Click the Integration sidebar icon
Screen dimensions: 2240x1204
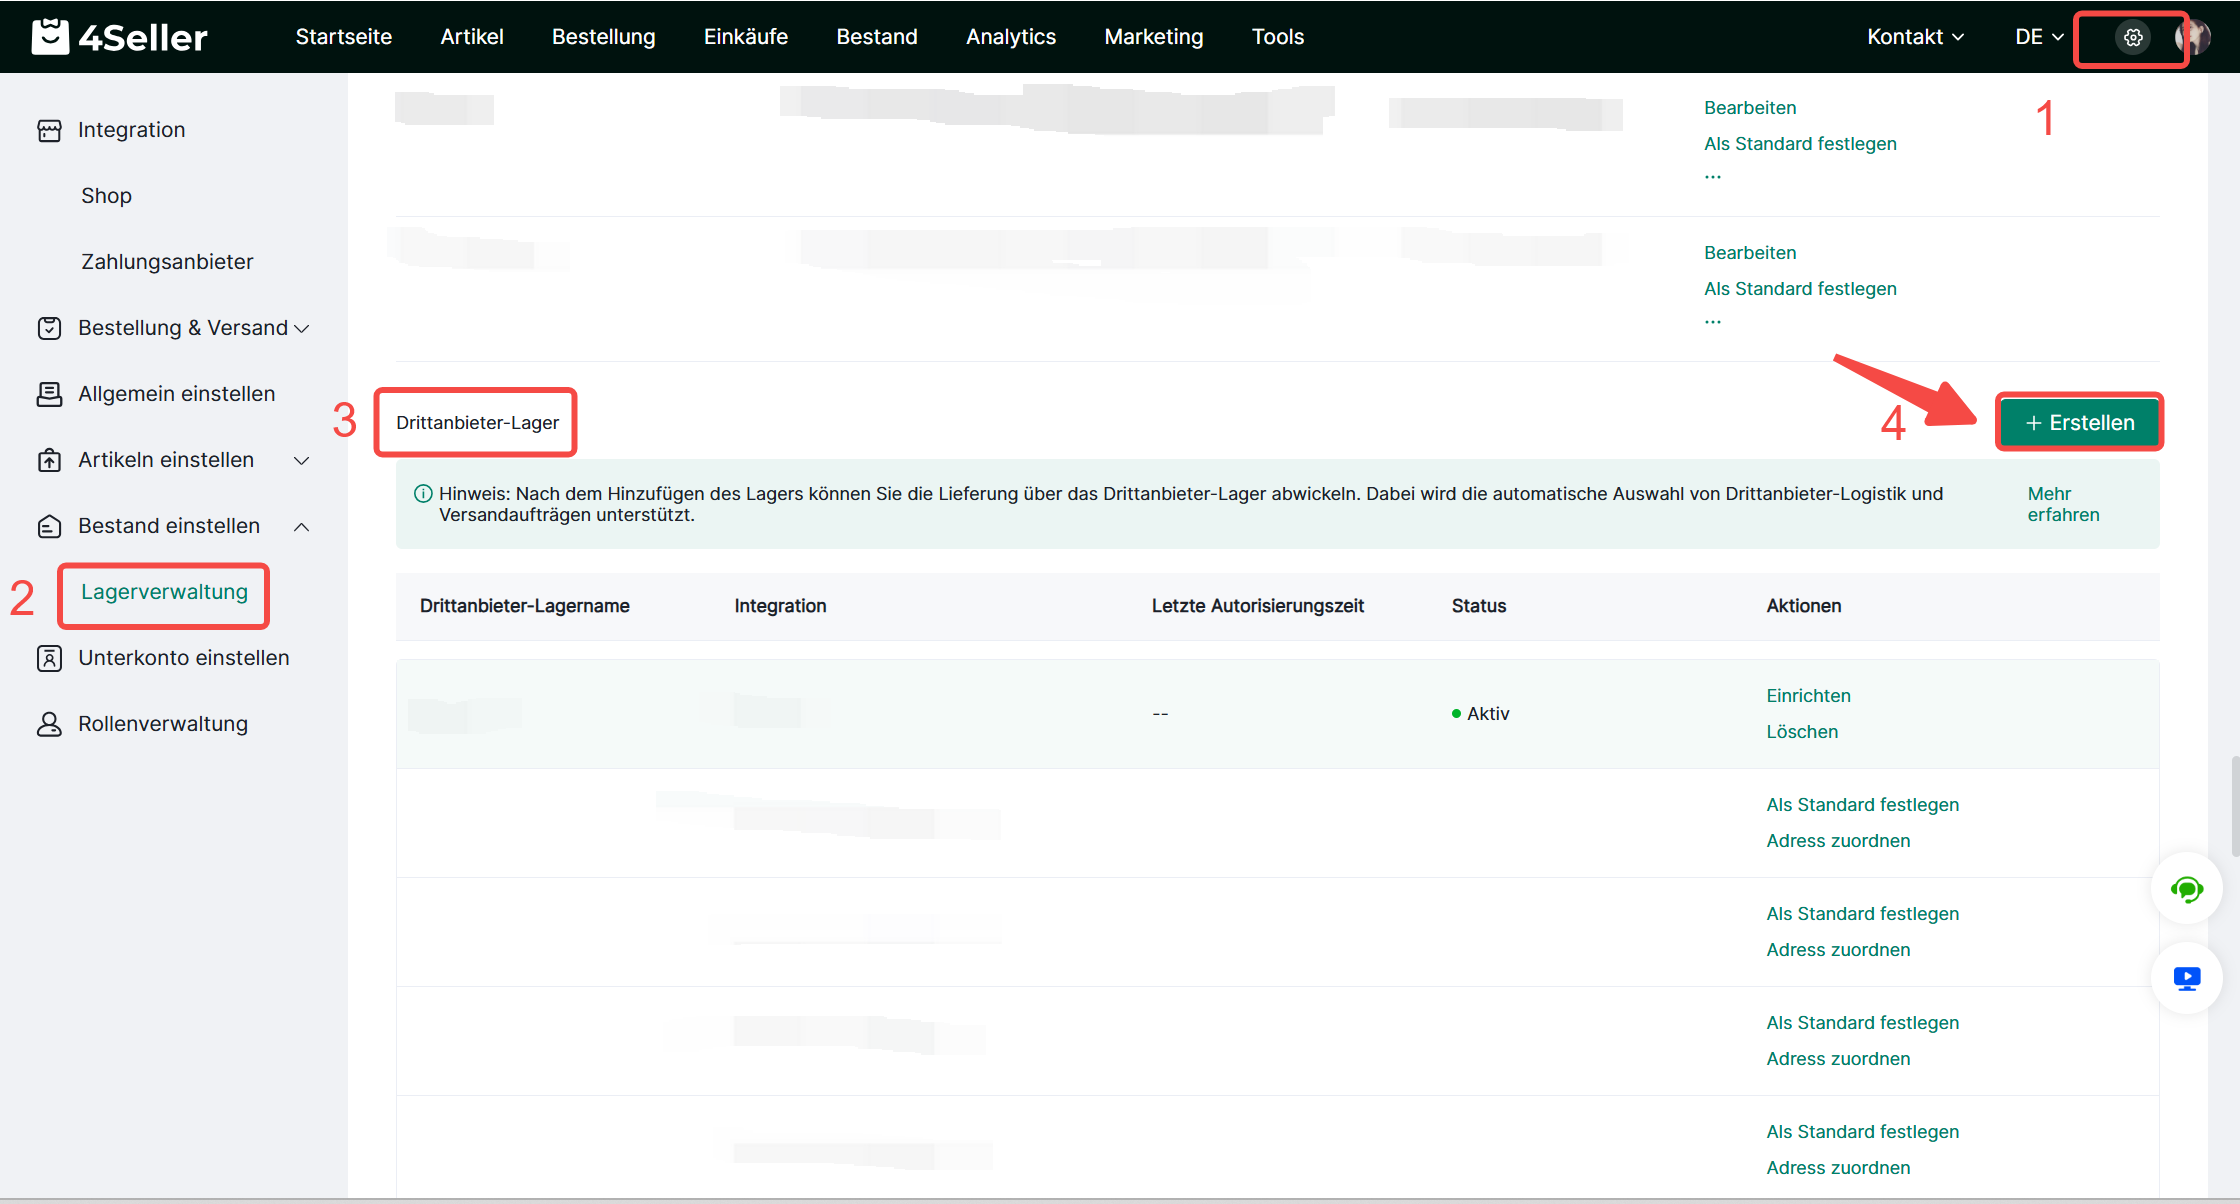(x=49, y=130)
